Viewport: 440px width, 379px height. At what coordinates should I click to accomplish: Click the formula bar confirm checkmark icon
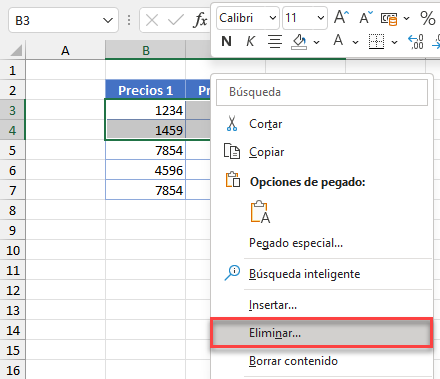pyautogui.click(x=176, y=20)
